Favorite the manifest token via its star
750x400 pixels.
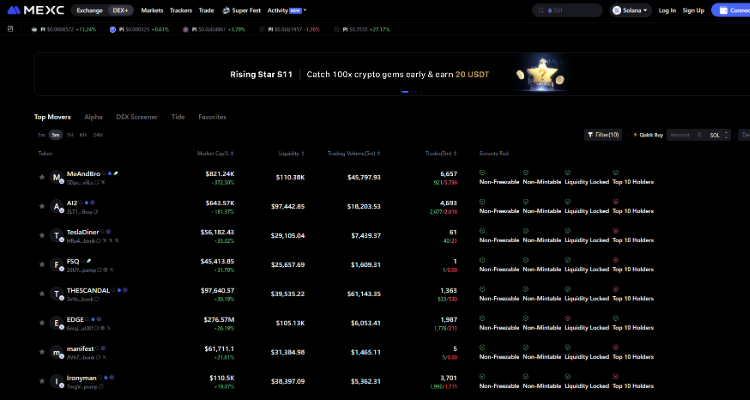(x=42, y=352)
